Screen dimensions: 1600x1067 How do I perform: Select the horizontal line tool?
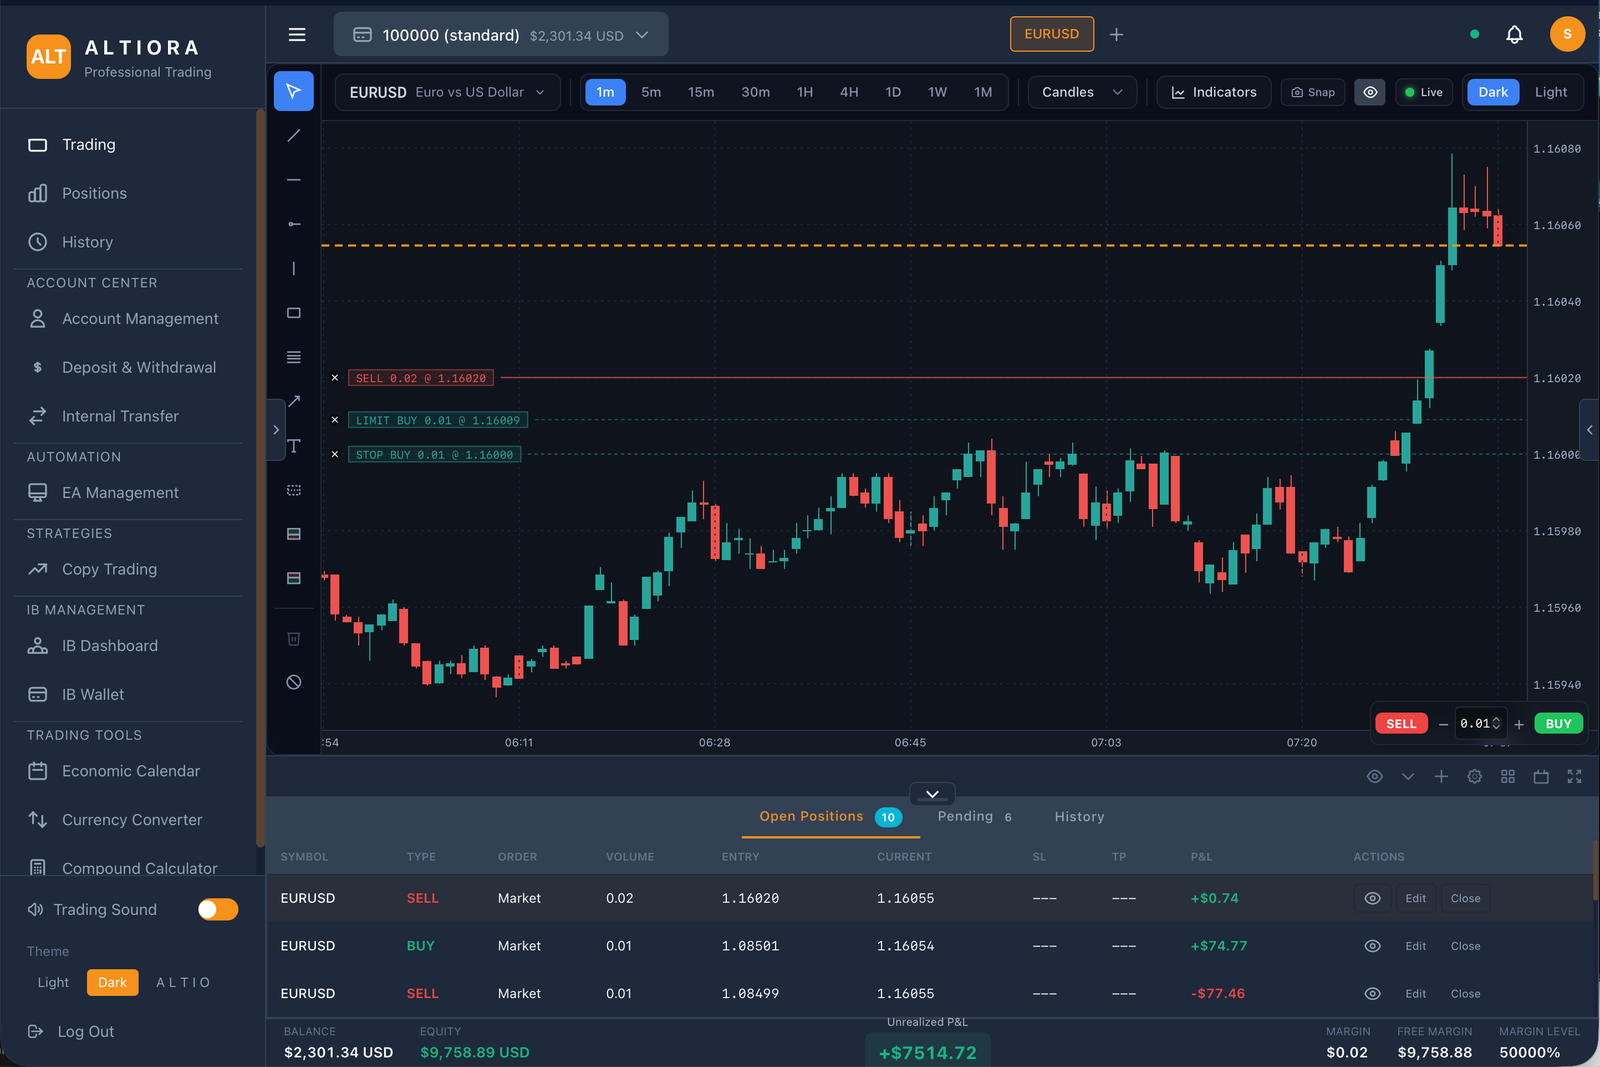click(293, 180)
